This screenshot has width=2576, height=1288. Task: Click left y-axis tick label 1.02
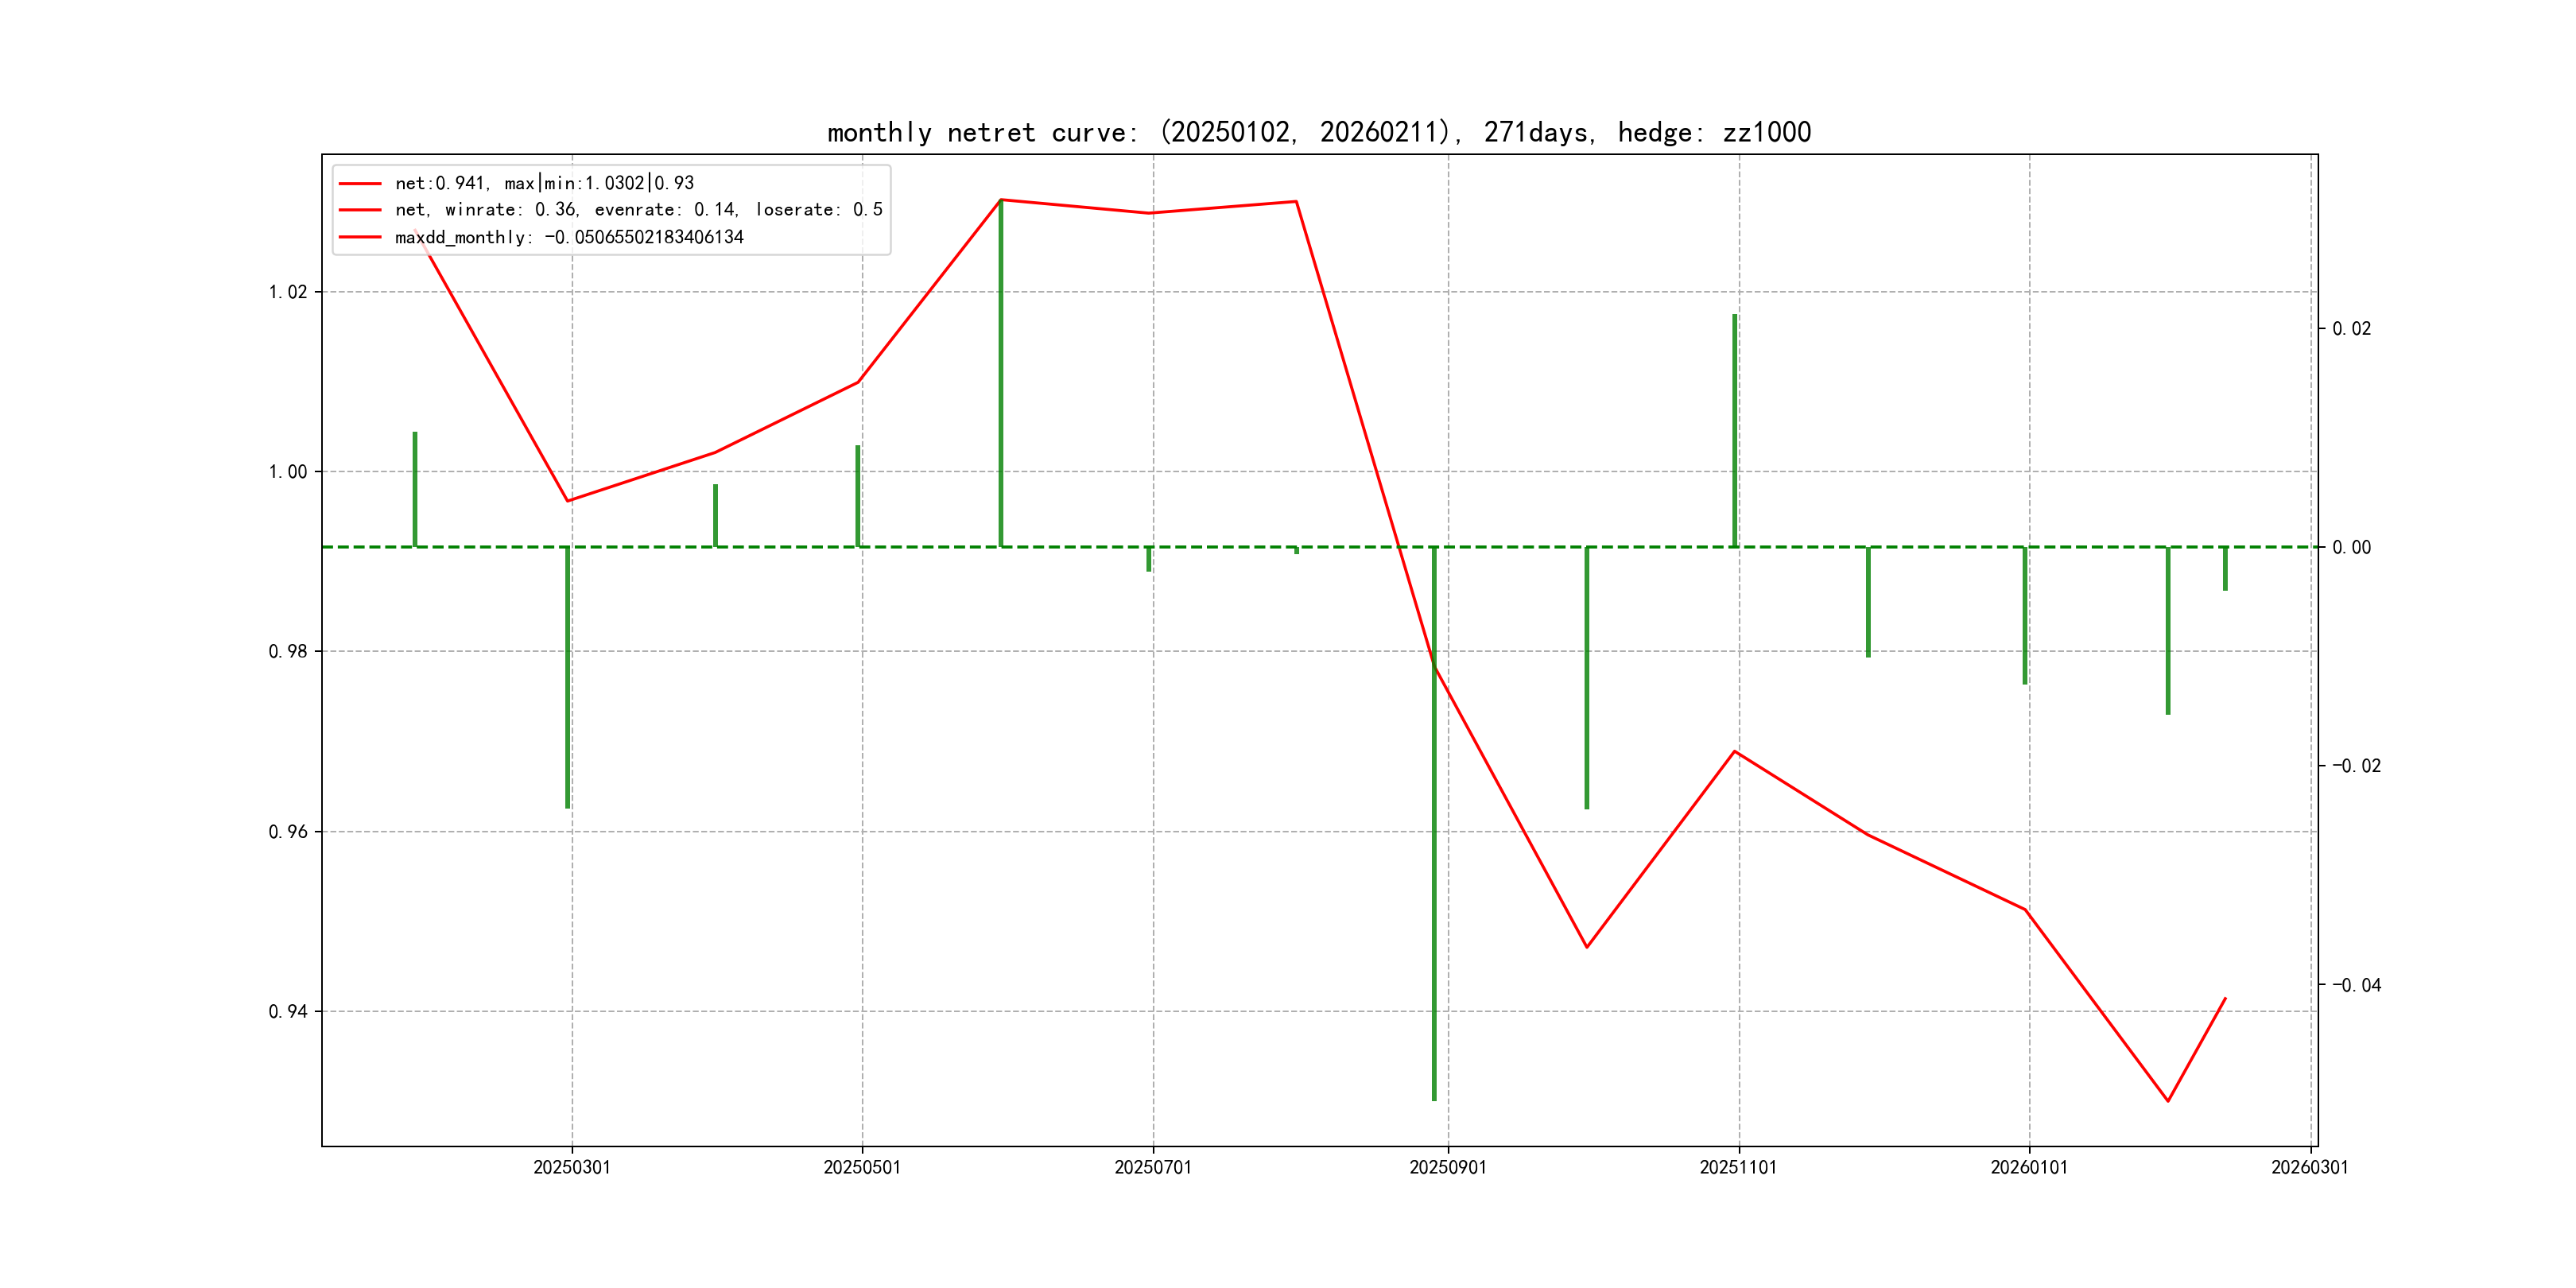288,292
